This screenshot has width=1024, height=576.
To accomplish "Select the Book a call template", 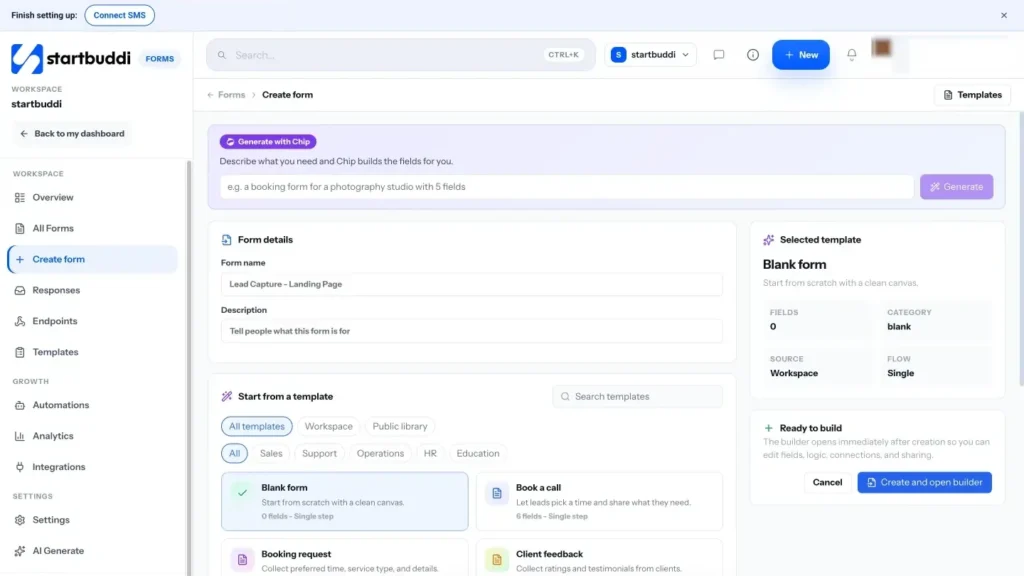I will [x=599, y=502].
